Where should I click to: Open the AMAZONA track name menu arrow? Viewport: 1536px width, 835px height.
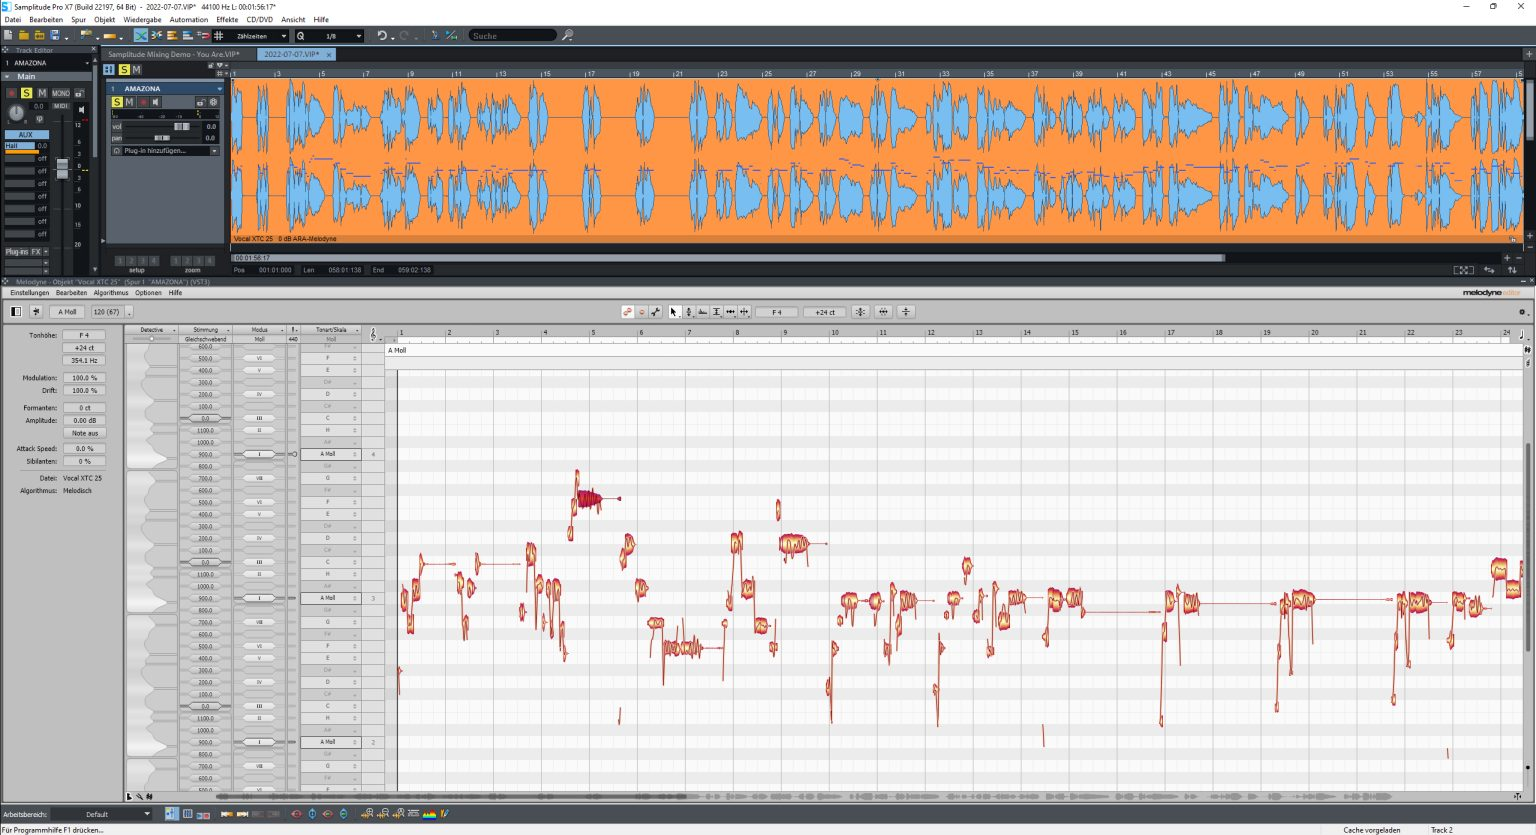219,89
